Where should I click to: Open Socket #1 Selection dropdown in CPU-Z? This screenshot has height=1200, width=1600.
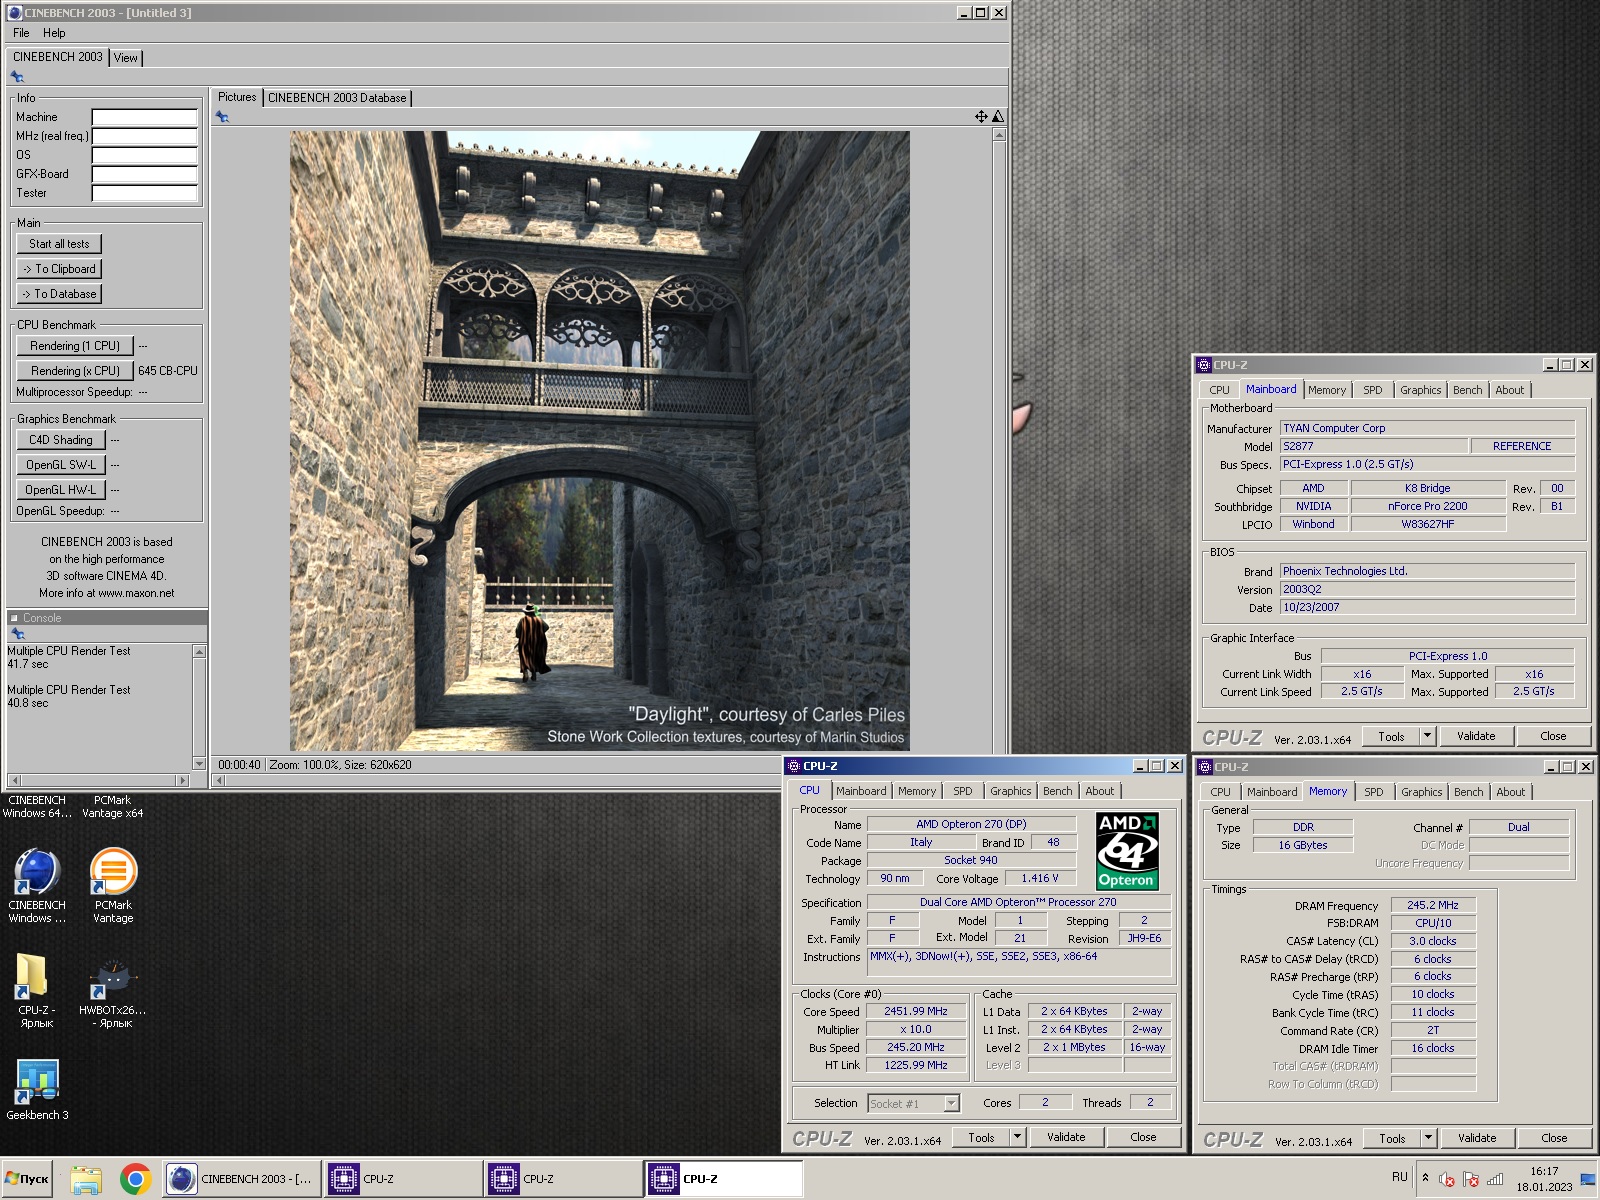[x=914, y=1104]
